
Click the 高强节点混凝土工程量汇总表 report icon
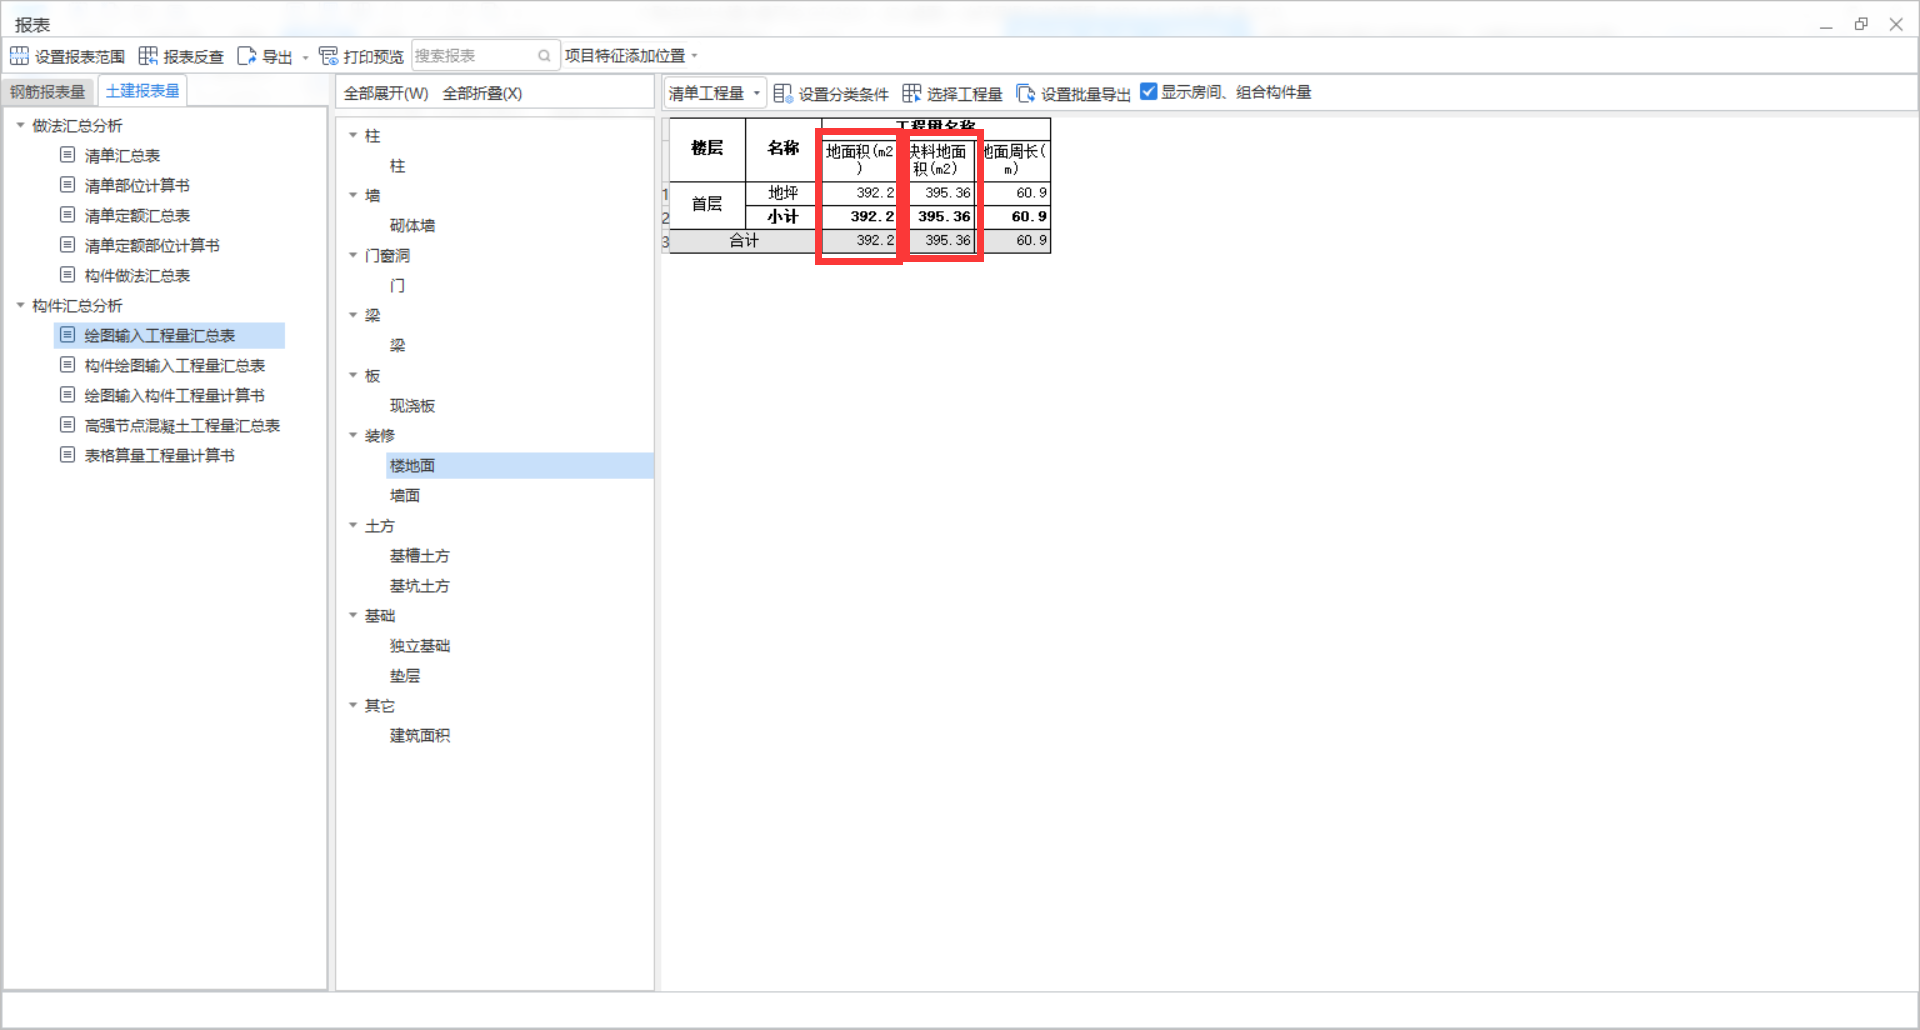(x=67, y=425)
